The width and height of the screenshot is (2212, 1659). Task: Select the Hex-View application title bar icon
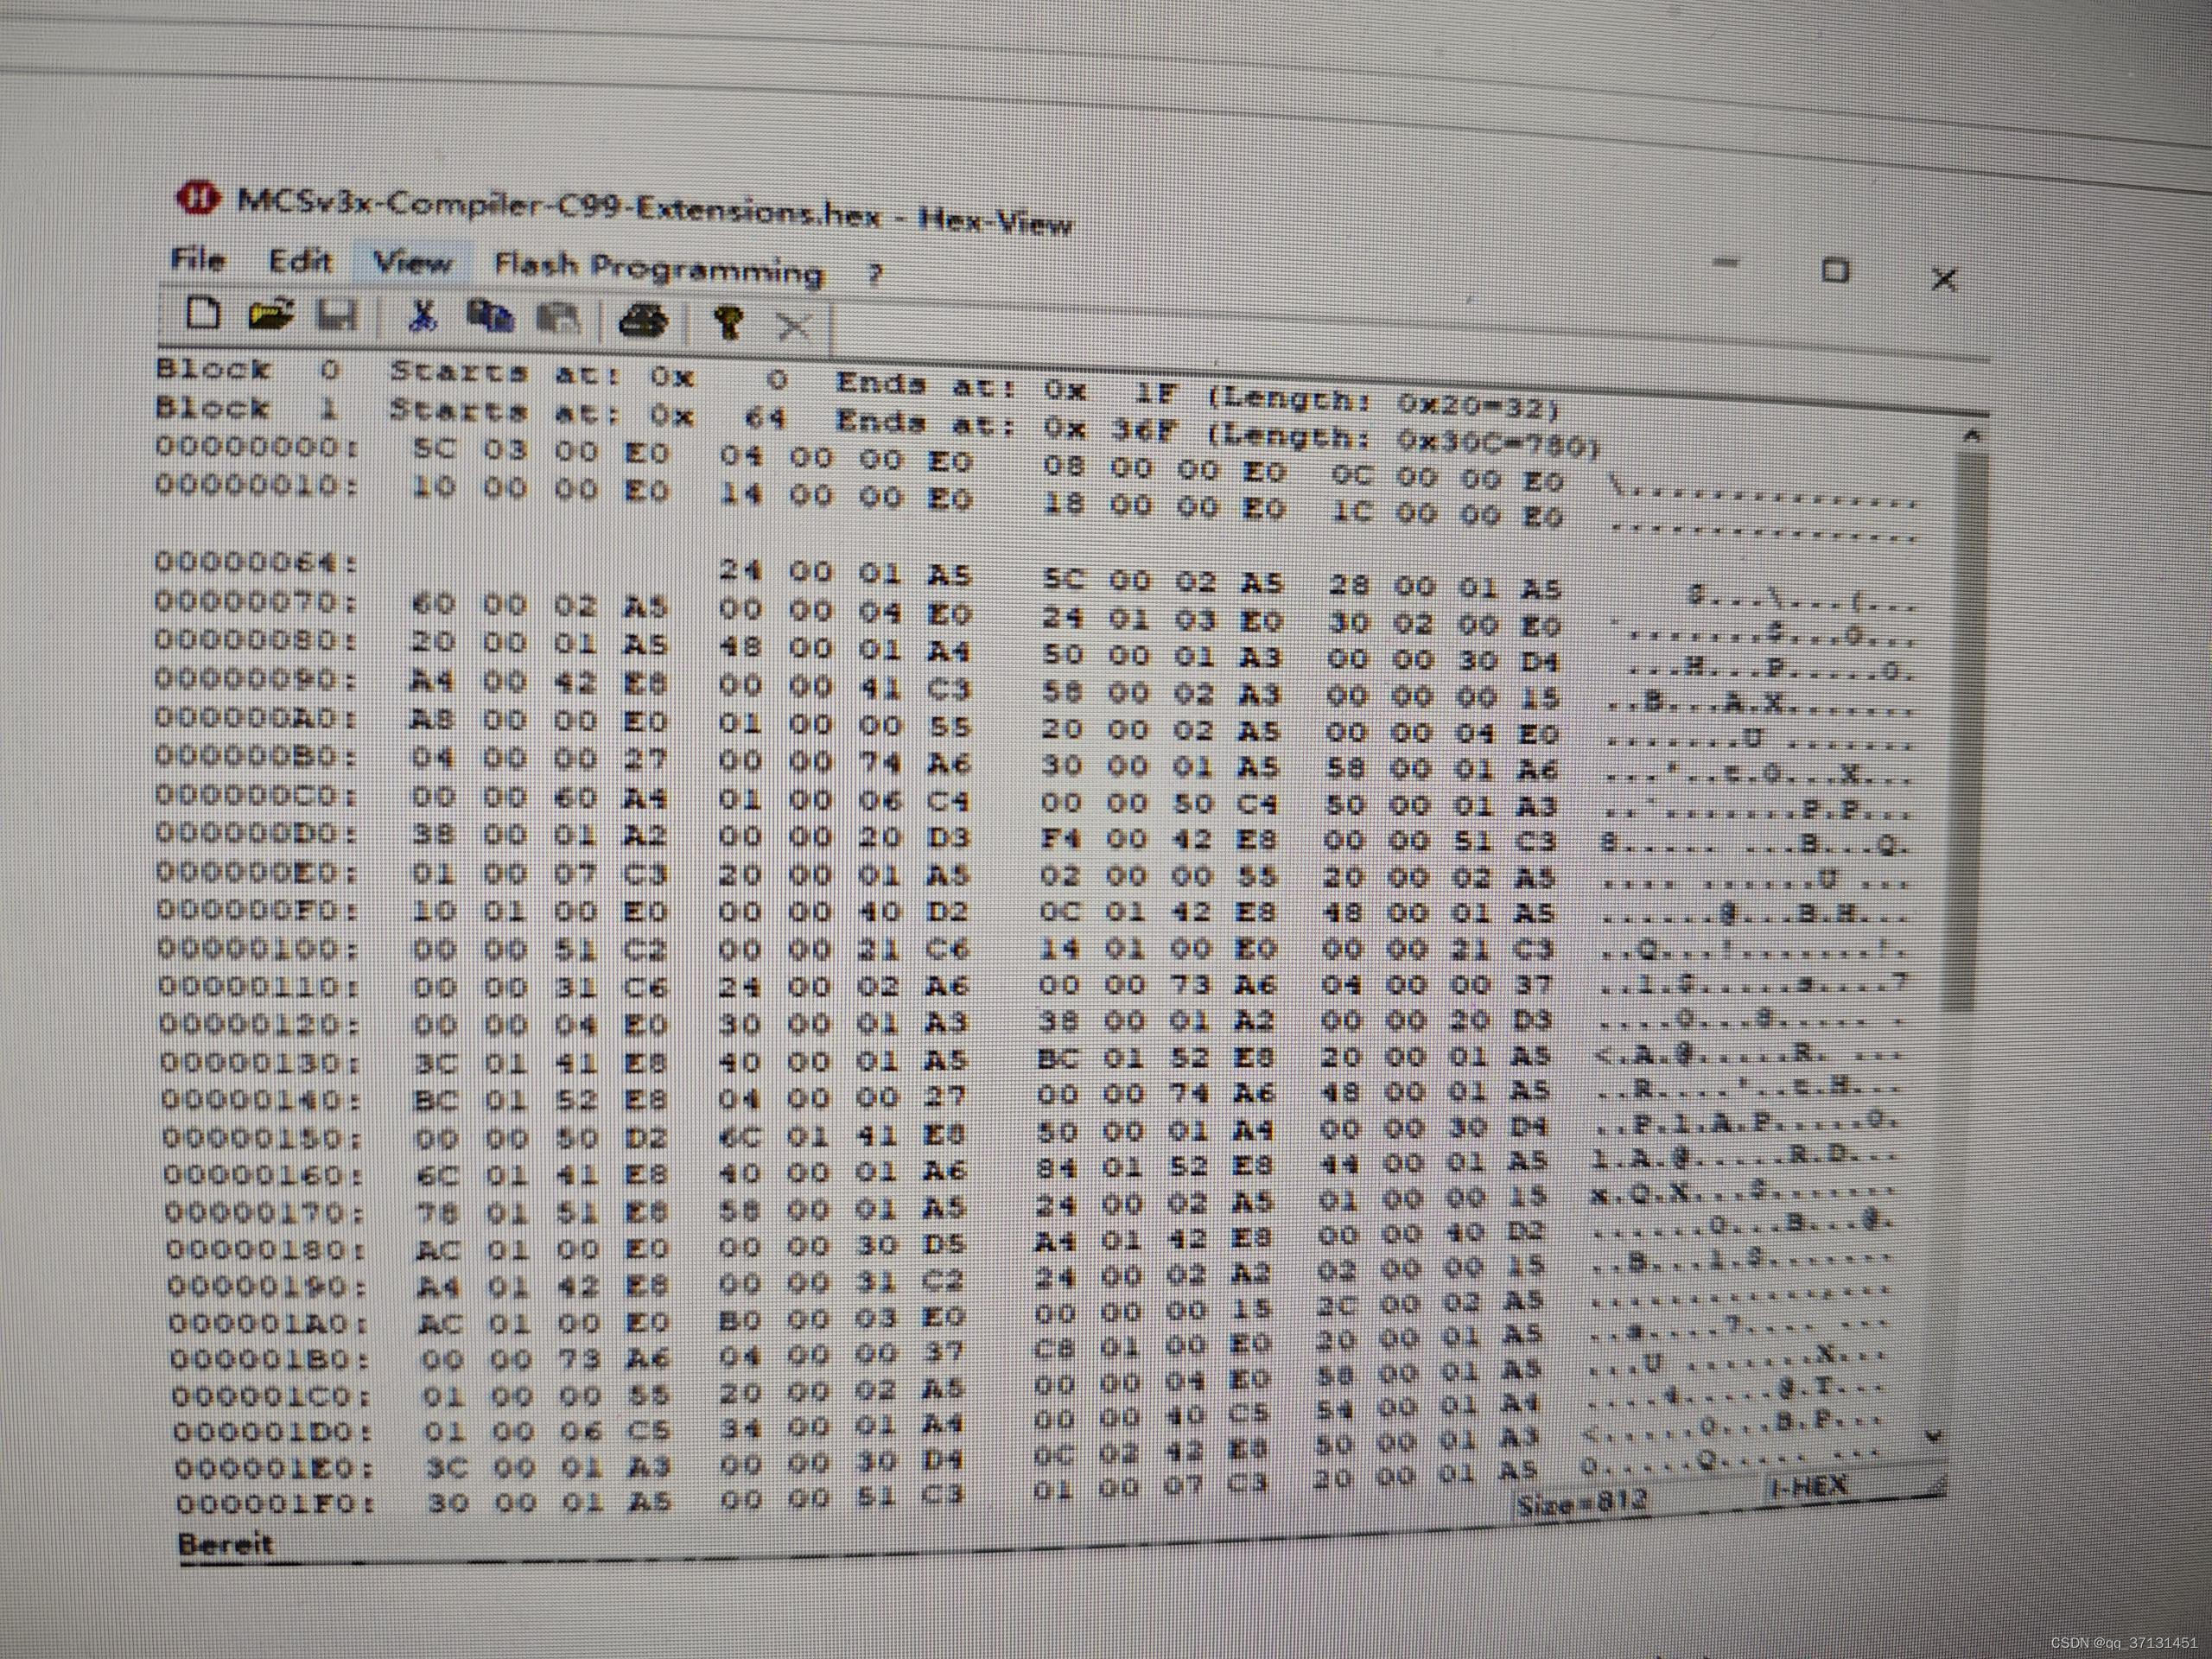tap(200, 198)
